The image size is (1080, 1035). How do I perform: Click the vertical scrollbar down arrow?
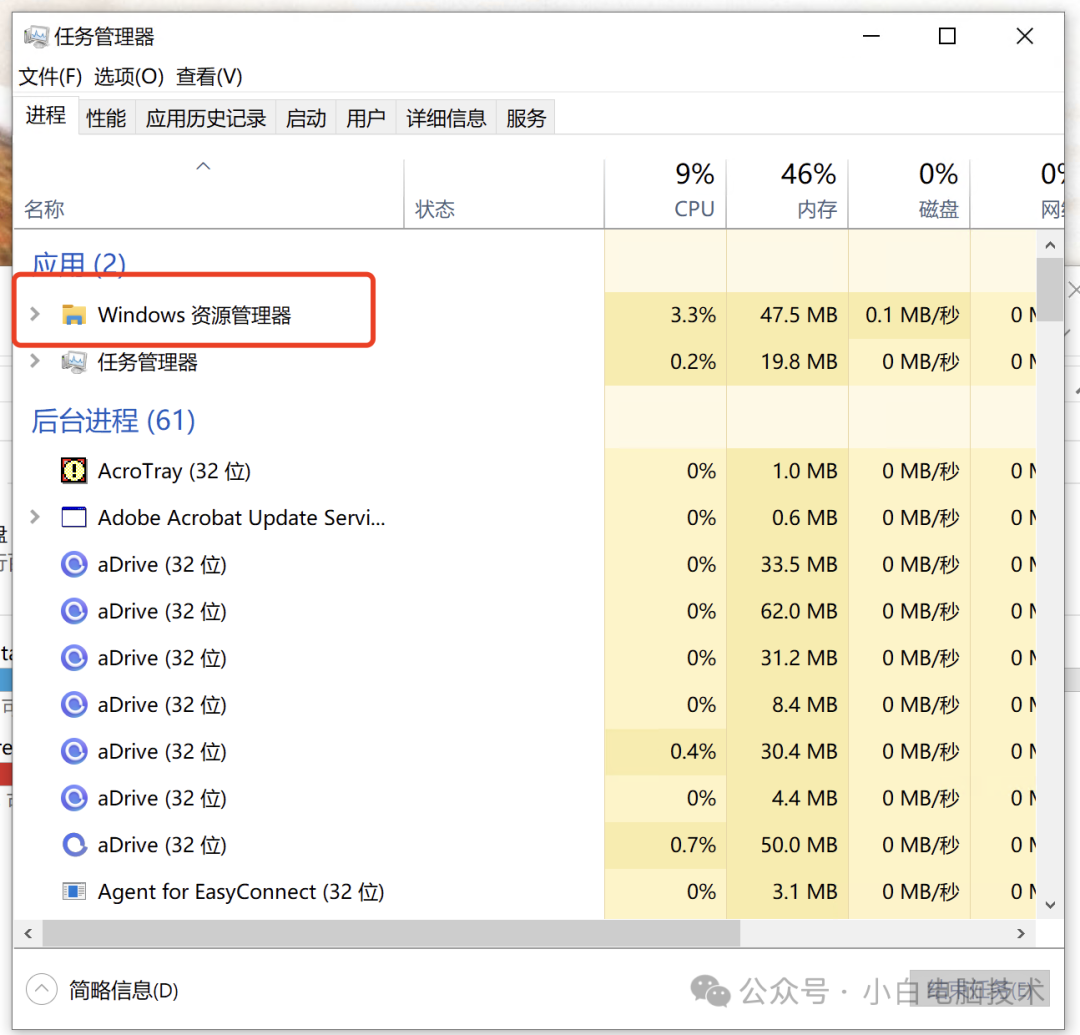click(x=1050, y=905)
